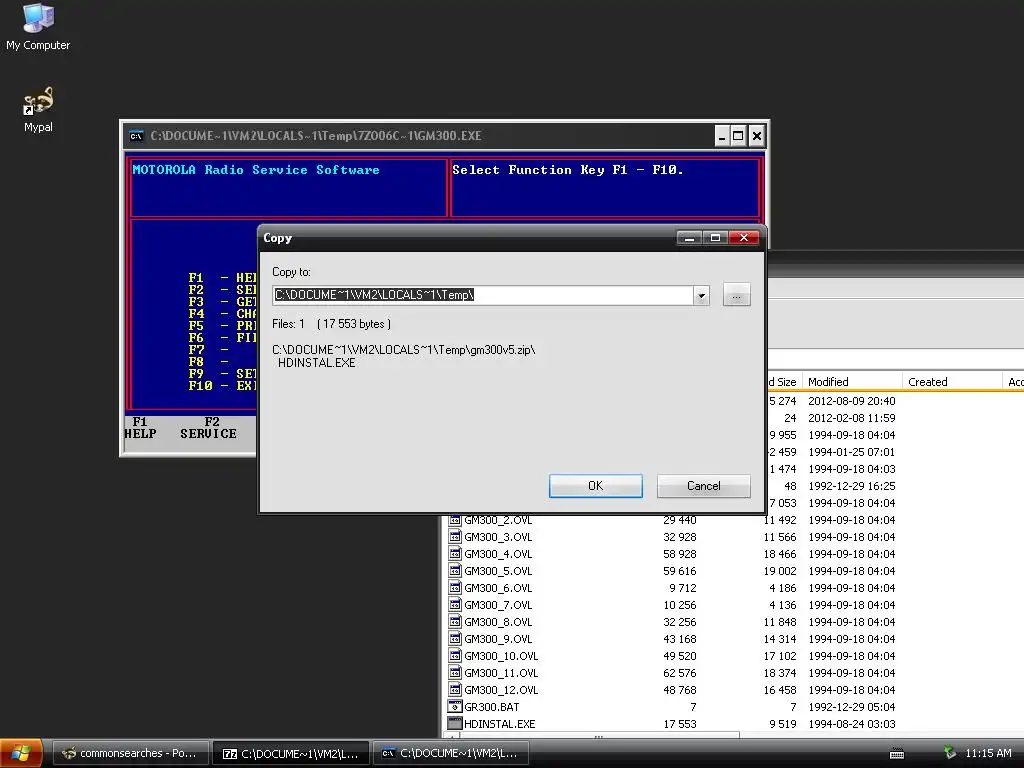Screen dimensions: 1024x768
Task: Minimize the Copy dialog
Action: [x=689, y=238]
